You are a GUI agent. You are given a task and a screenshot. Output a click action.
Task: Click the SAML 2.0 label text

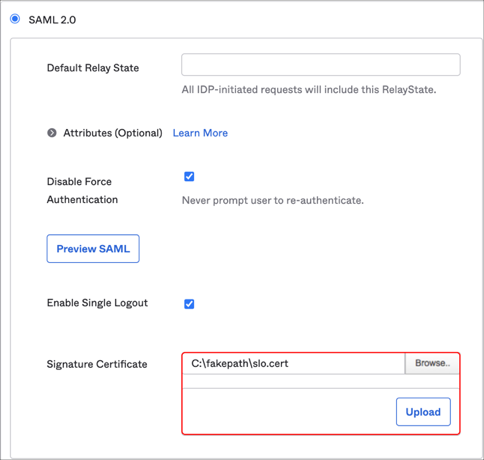click(x=52, y=20)
